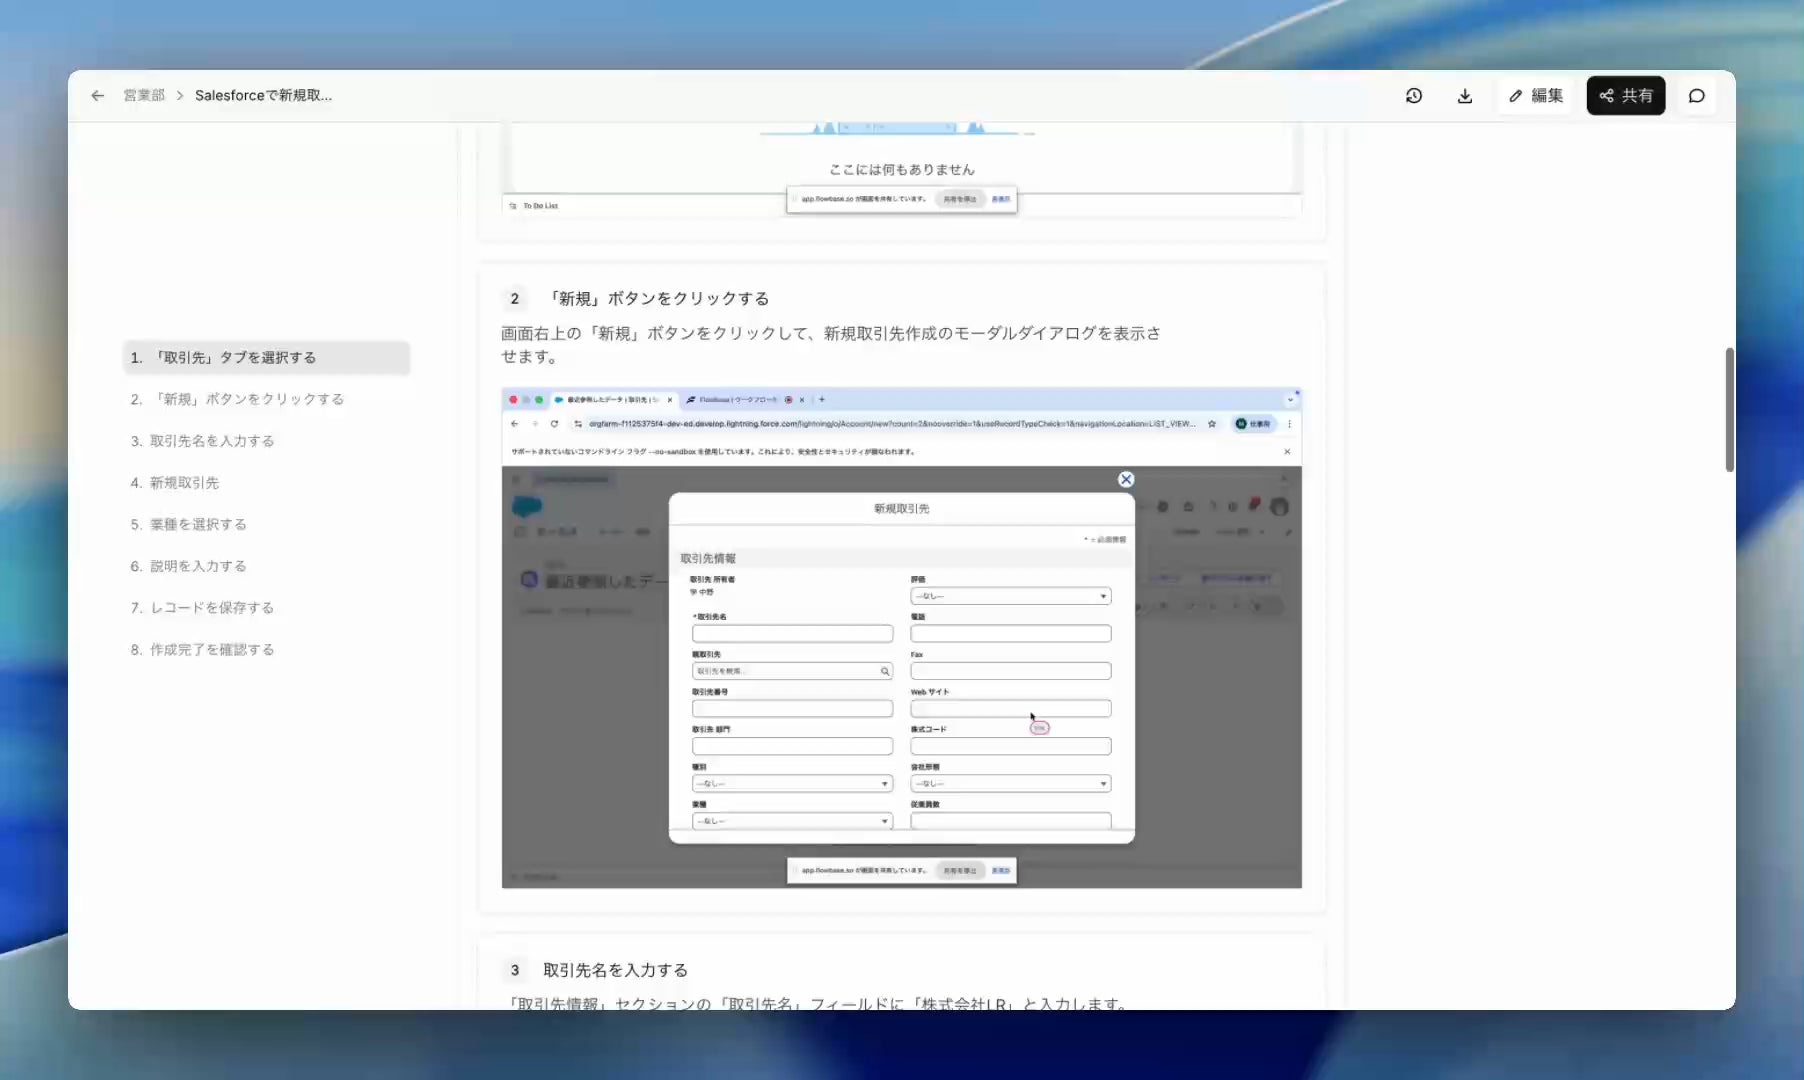Click the 編集 edit button

coord(1536,96)
